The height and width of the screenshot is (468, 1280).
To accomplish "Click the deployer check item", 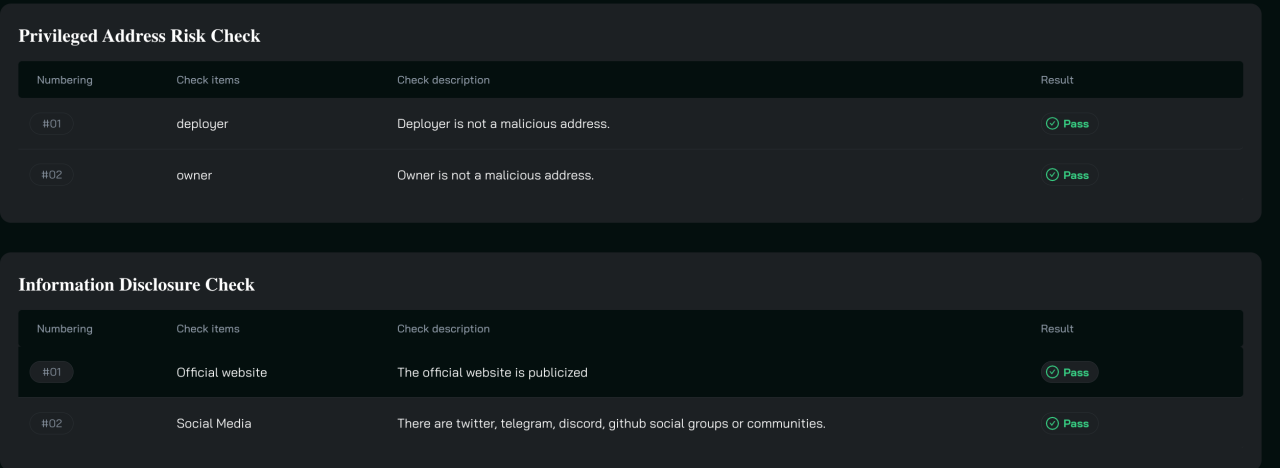I will [202, 124].
